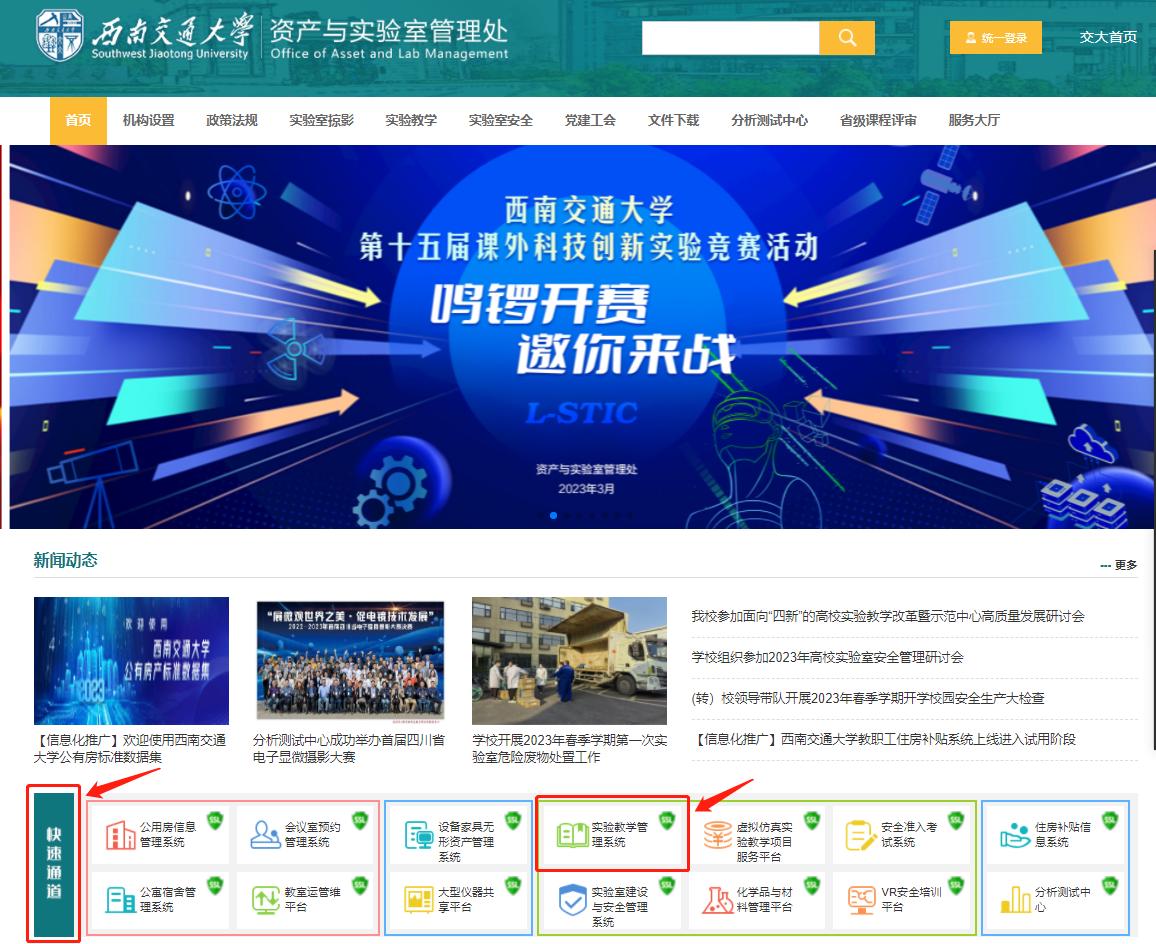The height and width of the screenshot is (944, 1156).
Task: Click into the site search input field
Action: (730, 38)
